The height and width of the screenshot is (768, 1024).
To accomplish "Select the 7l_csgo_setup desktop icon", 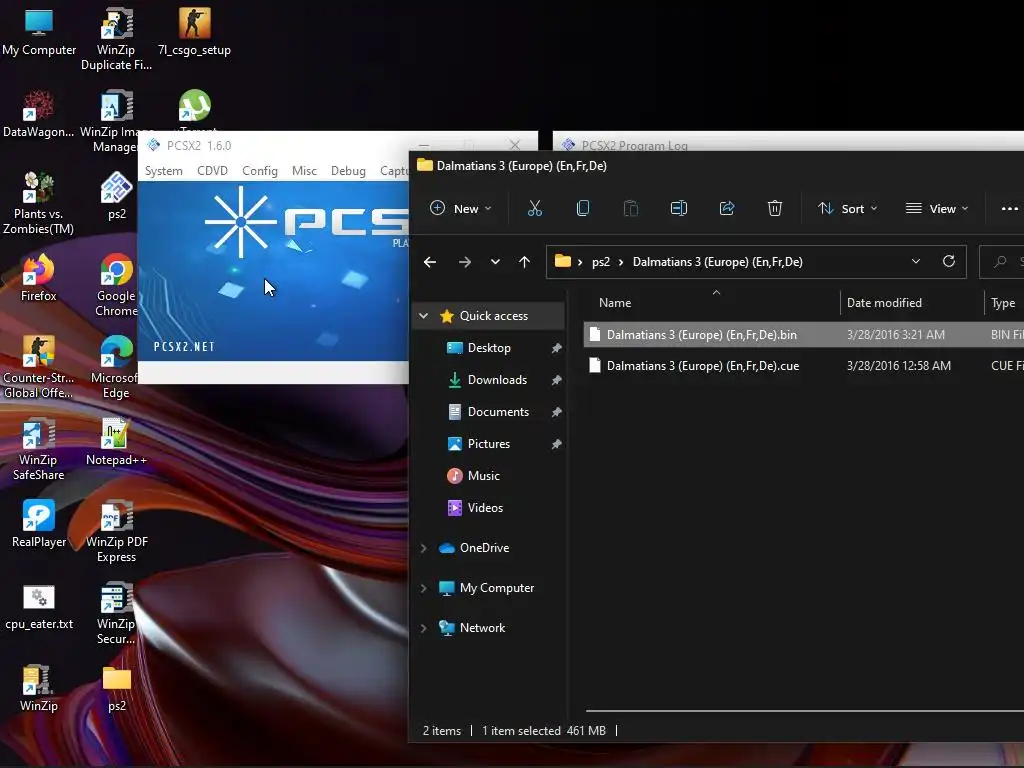I will coord(194,31).
